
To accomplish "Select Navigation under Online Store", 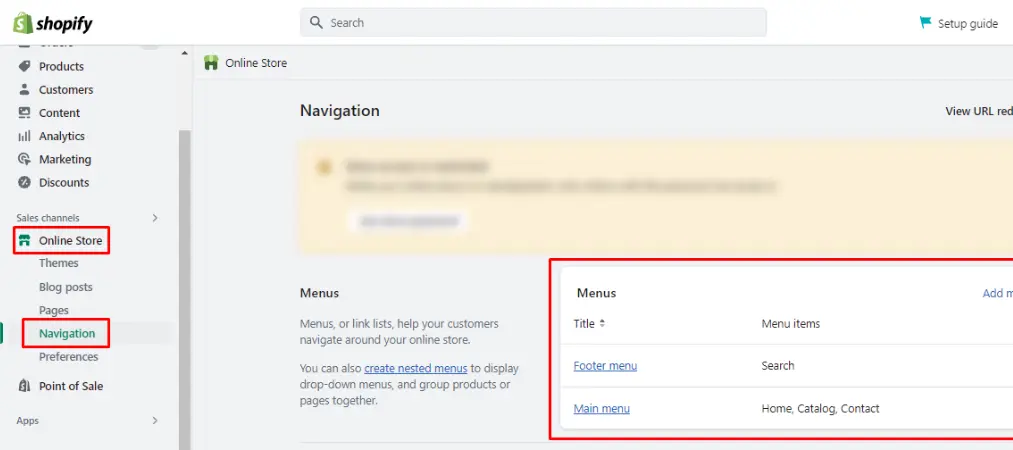I will tap(67, 333).
